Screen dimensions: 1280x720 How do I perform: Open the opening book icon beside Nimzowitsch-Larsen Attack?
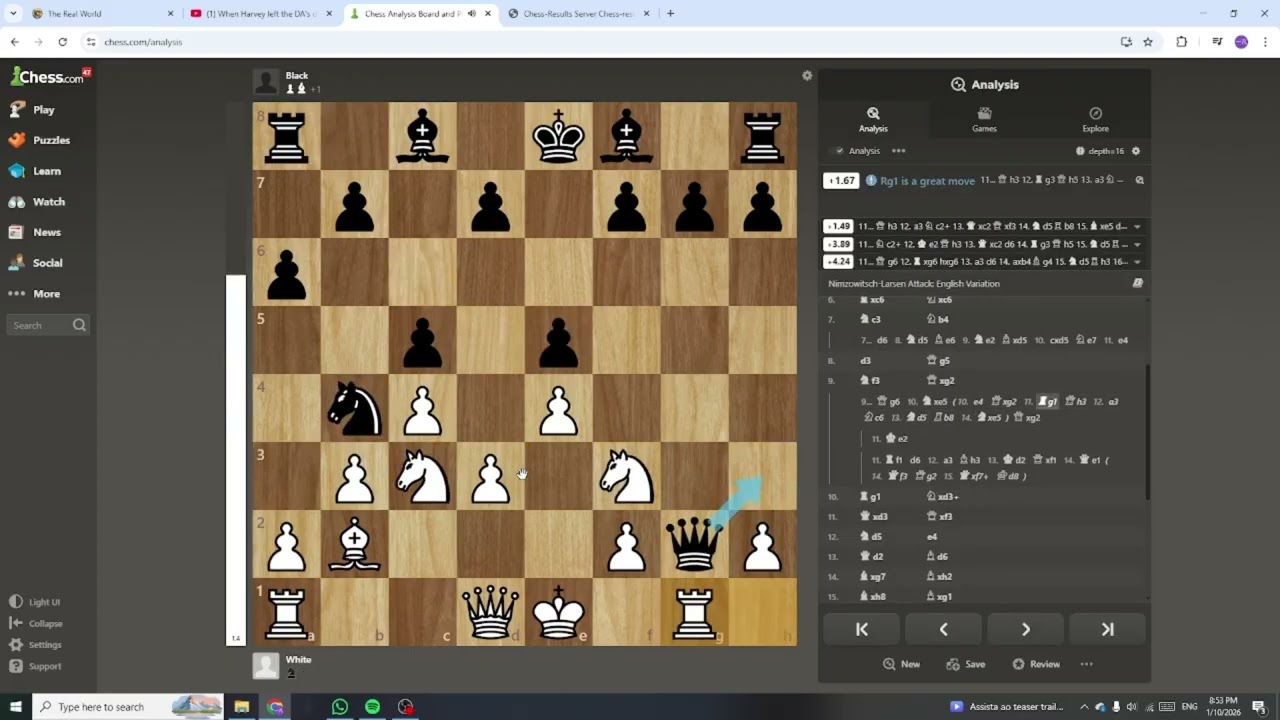[x=1137, y=284]
